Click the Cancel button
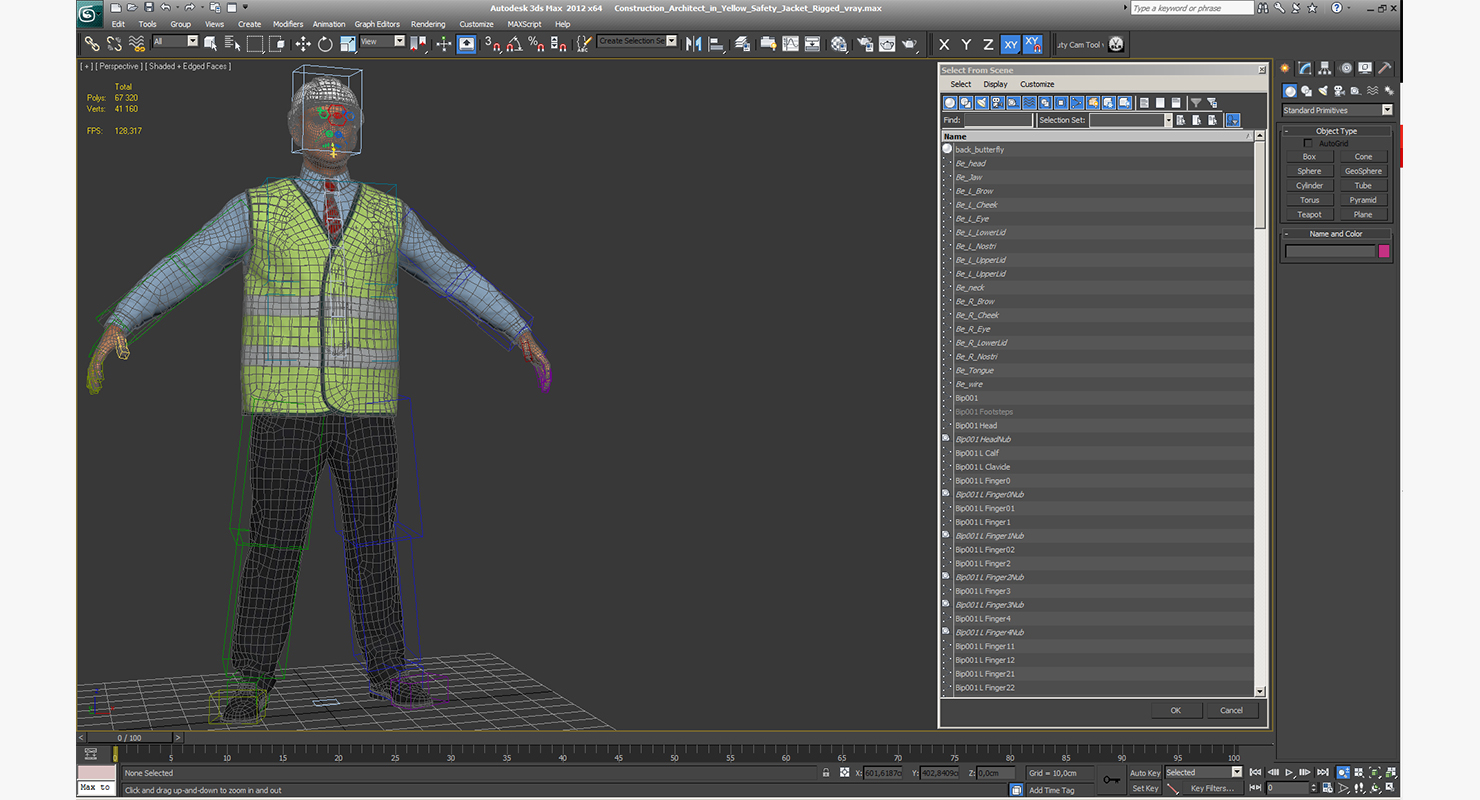The height and width of the screenshot is (800, 1480). [x=1231, y=710]
